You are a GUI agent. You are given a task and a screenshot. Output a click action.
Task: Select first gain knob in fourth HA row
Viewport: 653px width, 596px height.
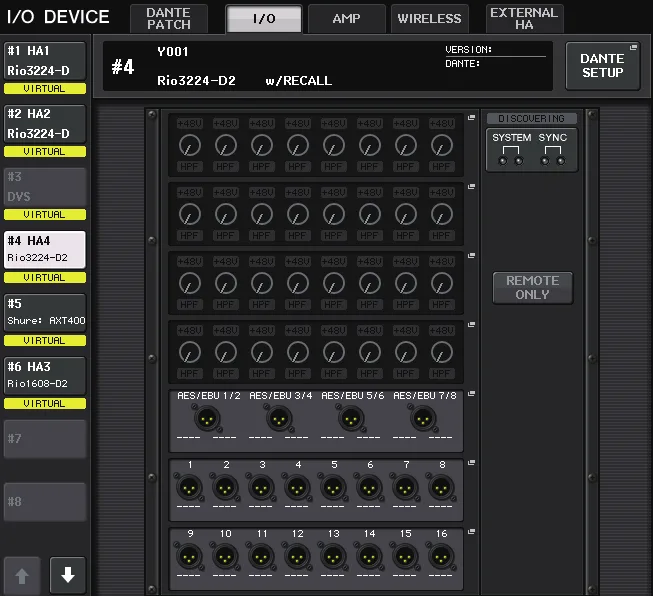(x=189, y=352)
